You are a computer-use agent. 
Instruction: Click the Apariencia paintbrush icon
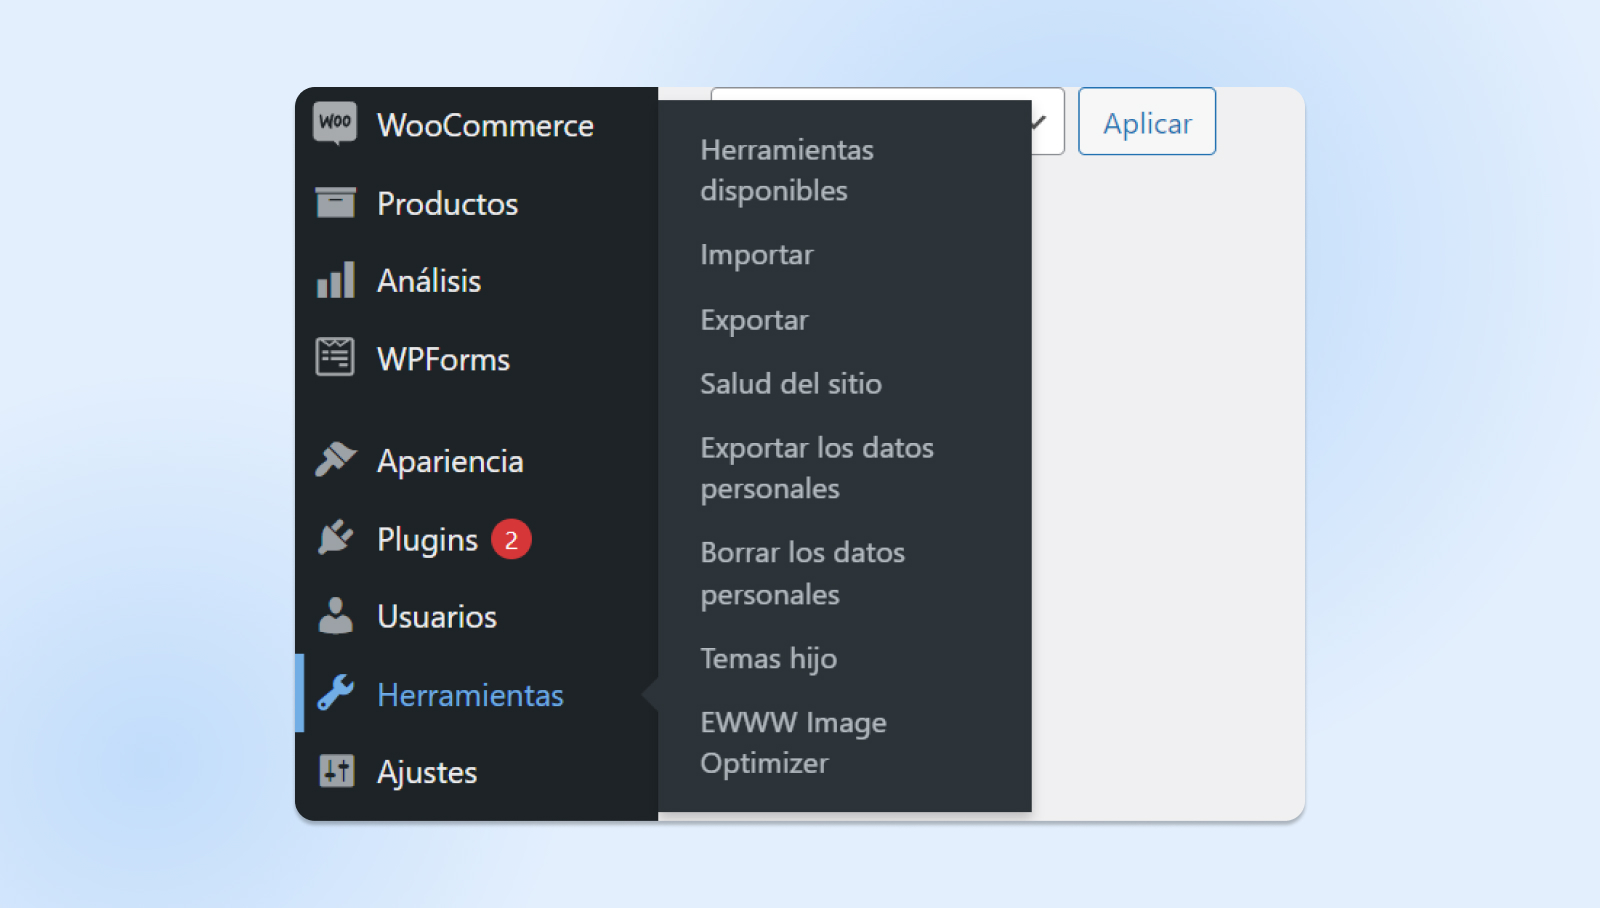click(335, 460)
